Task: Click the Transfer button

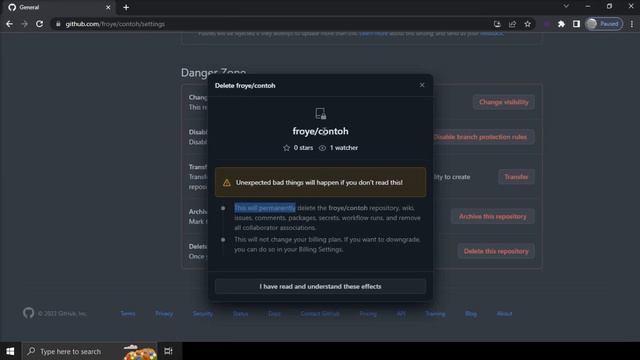Action: pyautogui.click(x=516, y=177)
